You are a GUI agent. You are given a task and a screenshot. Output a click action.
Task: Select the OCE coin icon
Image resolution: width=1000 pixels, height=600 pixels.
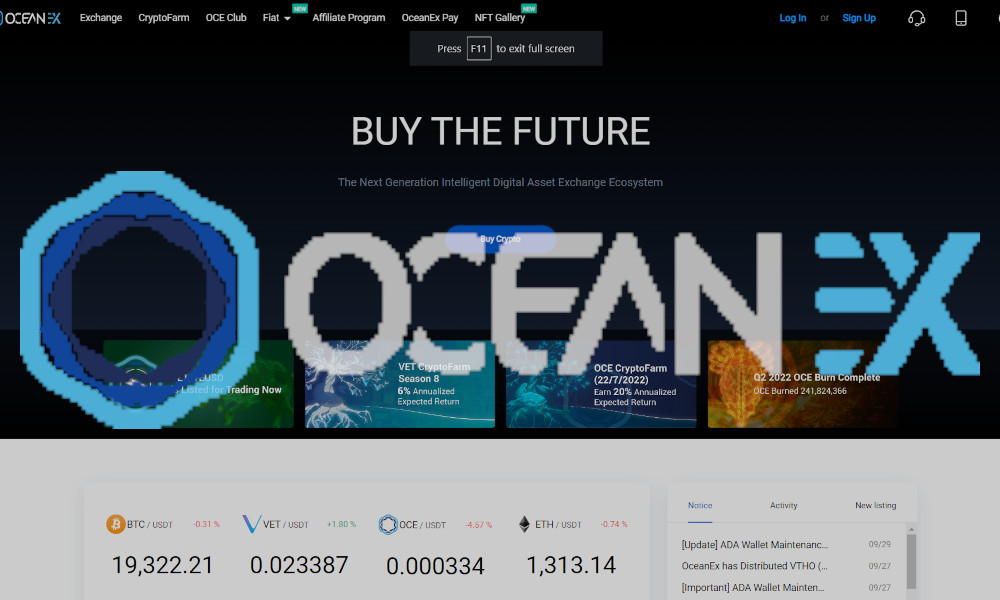(388, 524)
